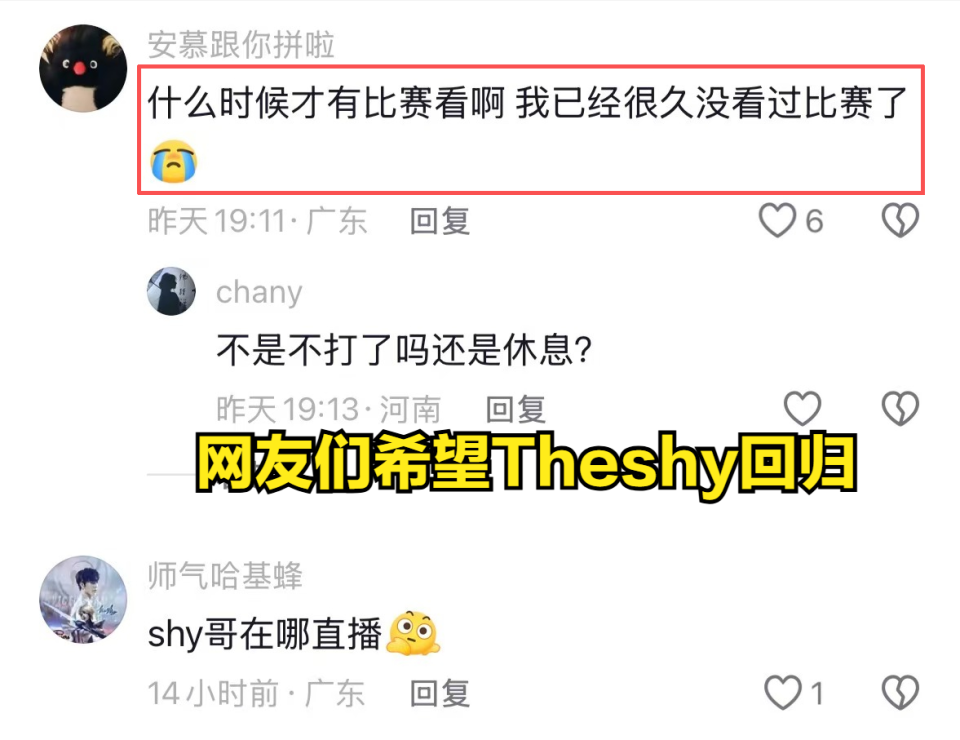Select comment text 什么时候才有比赛看啊
960x740 pixels.
tap(326, 103)
